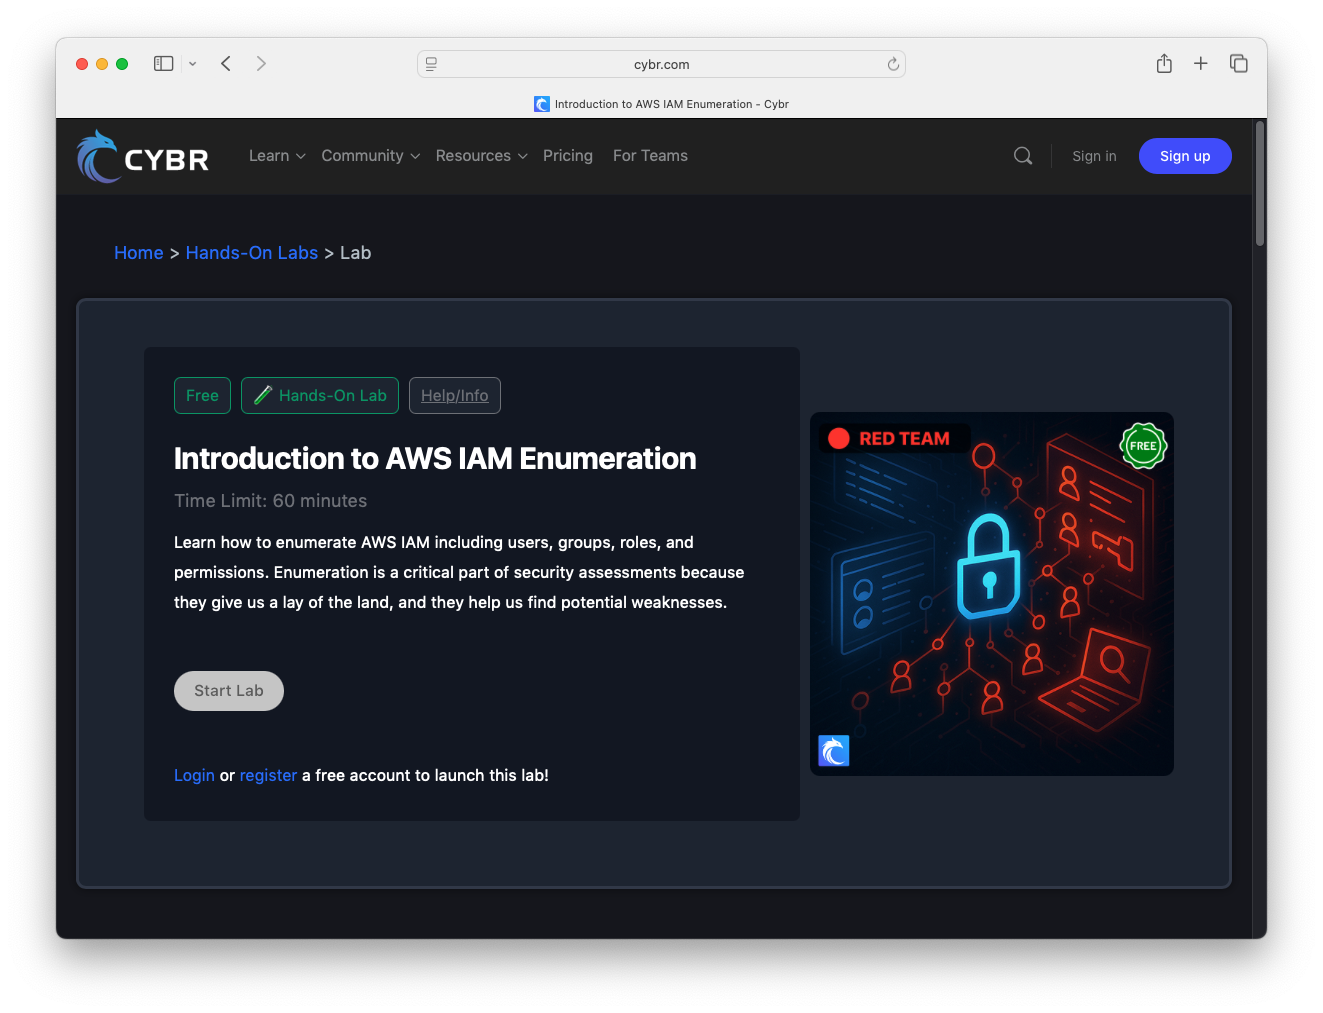The image size is (1323, 1013).
Task: Reload the page using refresh icon
Action: coord(893,64)
